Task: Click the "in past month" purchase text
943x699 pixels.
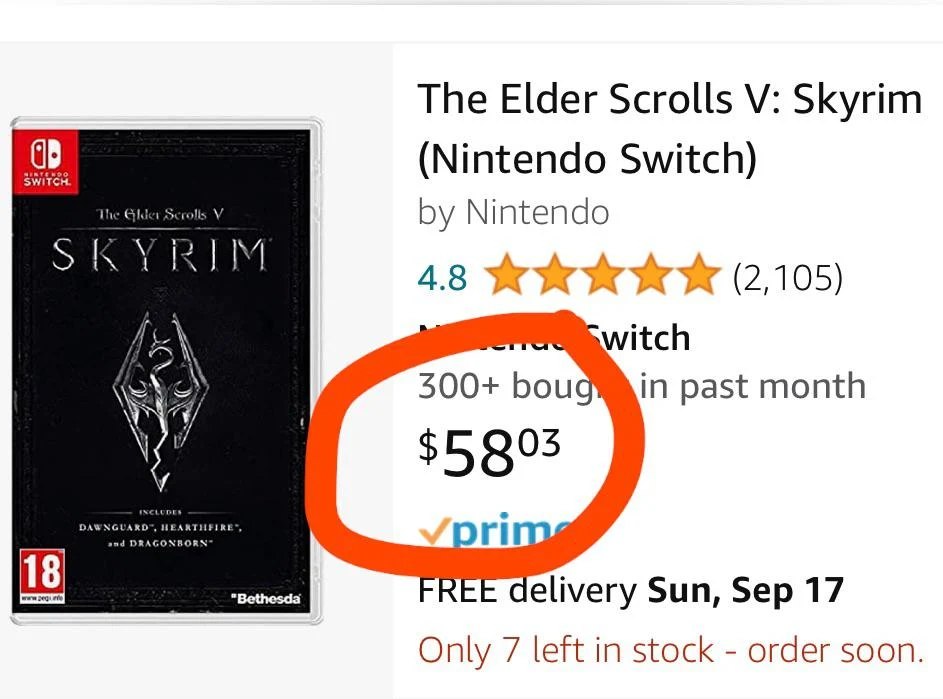Action: tap(752, 386)
